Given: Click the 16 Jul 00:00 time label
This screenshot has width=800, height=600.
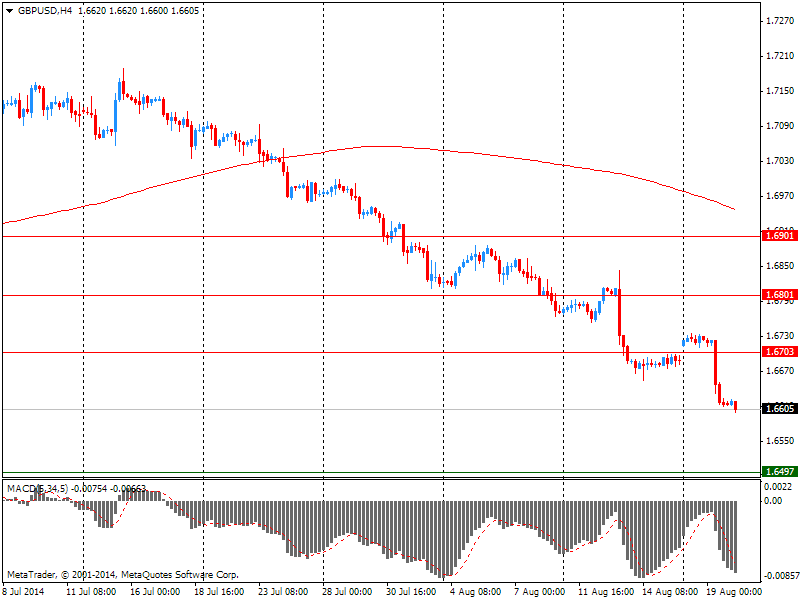Looking at the screenshot, I should coord(155,592).
